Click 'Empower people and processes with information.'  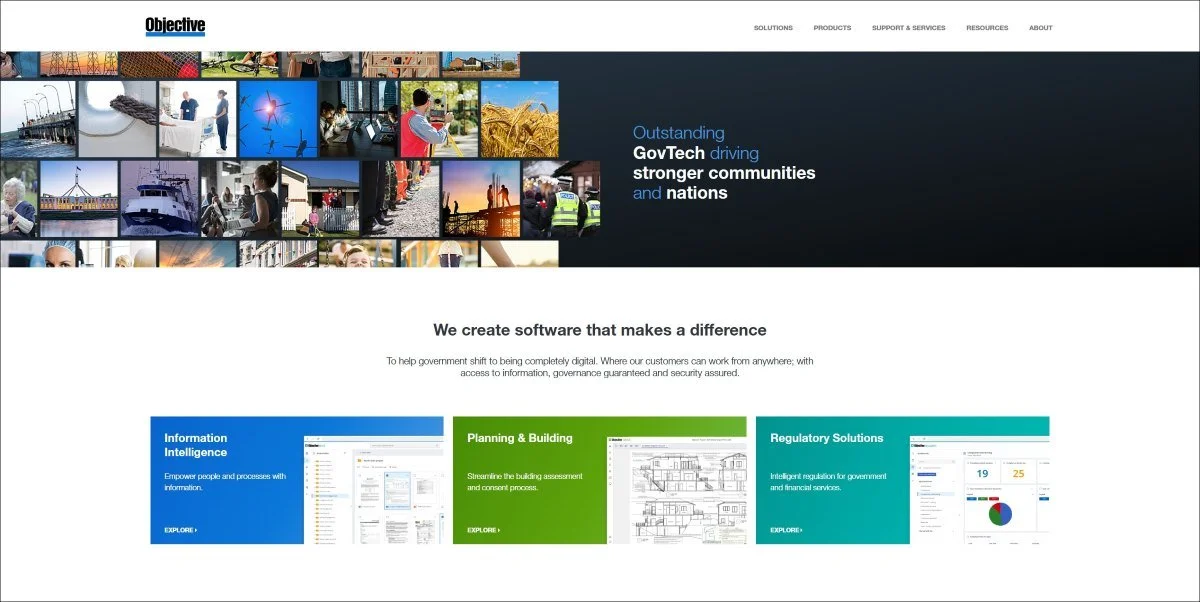click(x=225, y=482)
